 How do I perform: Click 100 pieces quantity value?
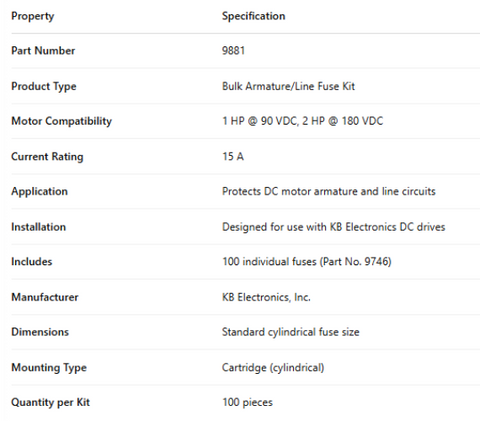click(247, 402)
